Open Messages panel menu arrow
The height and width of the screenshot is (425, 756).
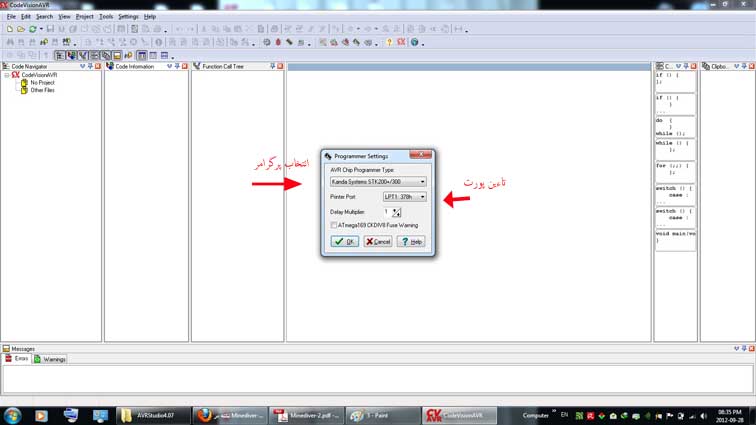(x=736, y=348)
